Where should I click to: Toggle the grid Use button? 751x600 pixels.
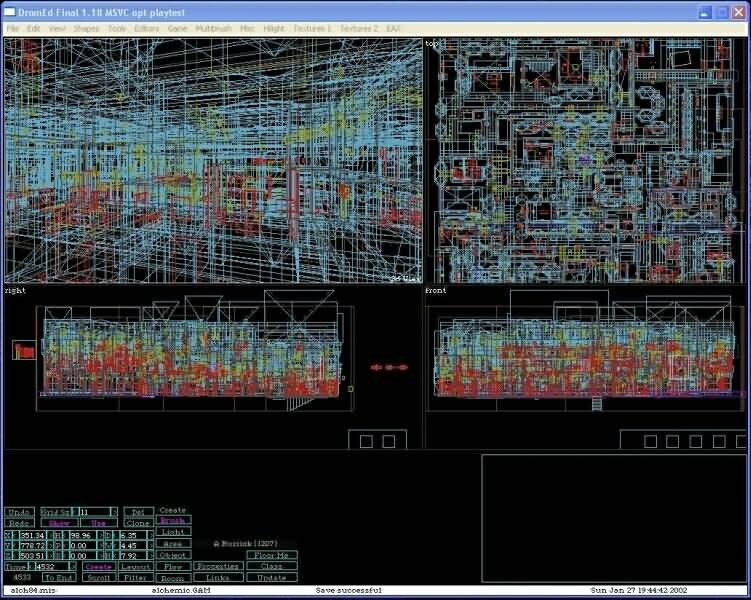click(98, 523)
